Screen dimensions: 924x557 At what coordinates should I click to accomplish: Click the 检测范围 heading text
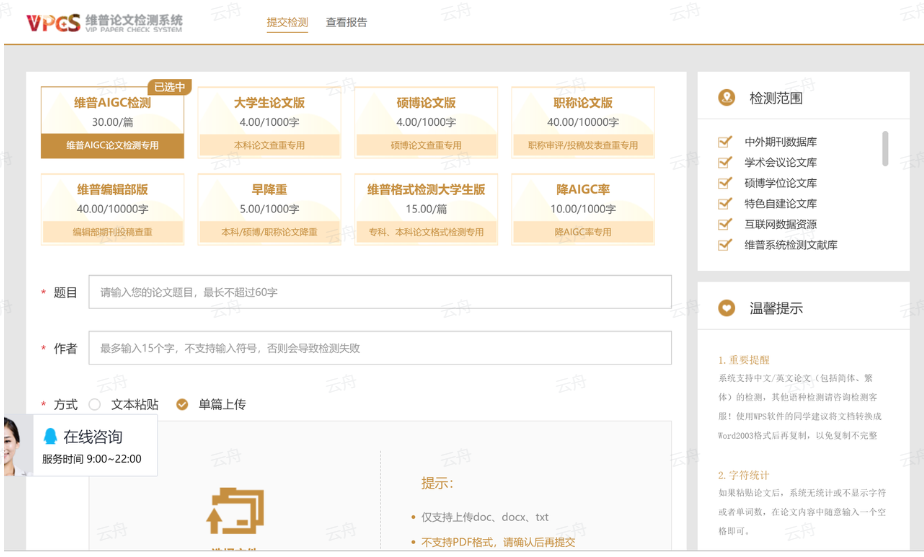[x=776, y=98]
